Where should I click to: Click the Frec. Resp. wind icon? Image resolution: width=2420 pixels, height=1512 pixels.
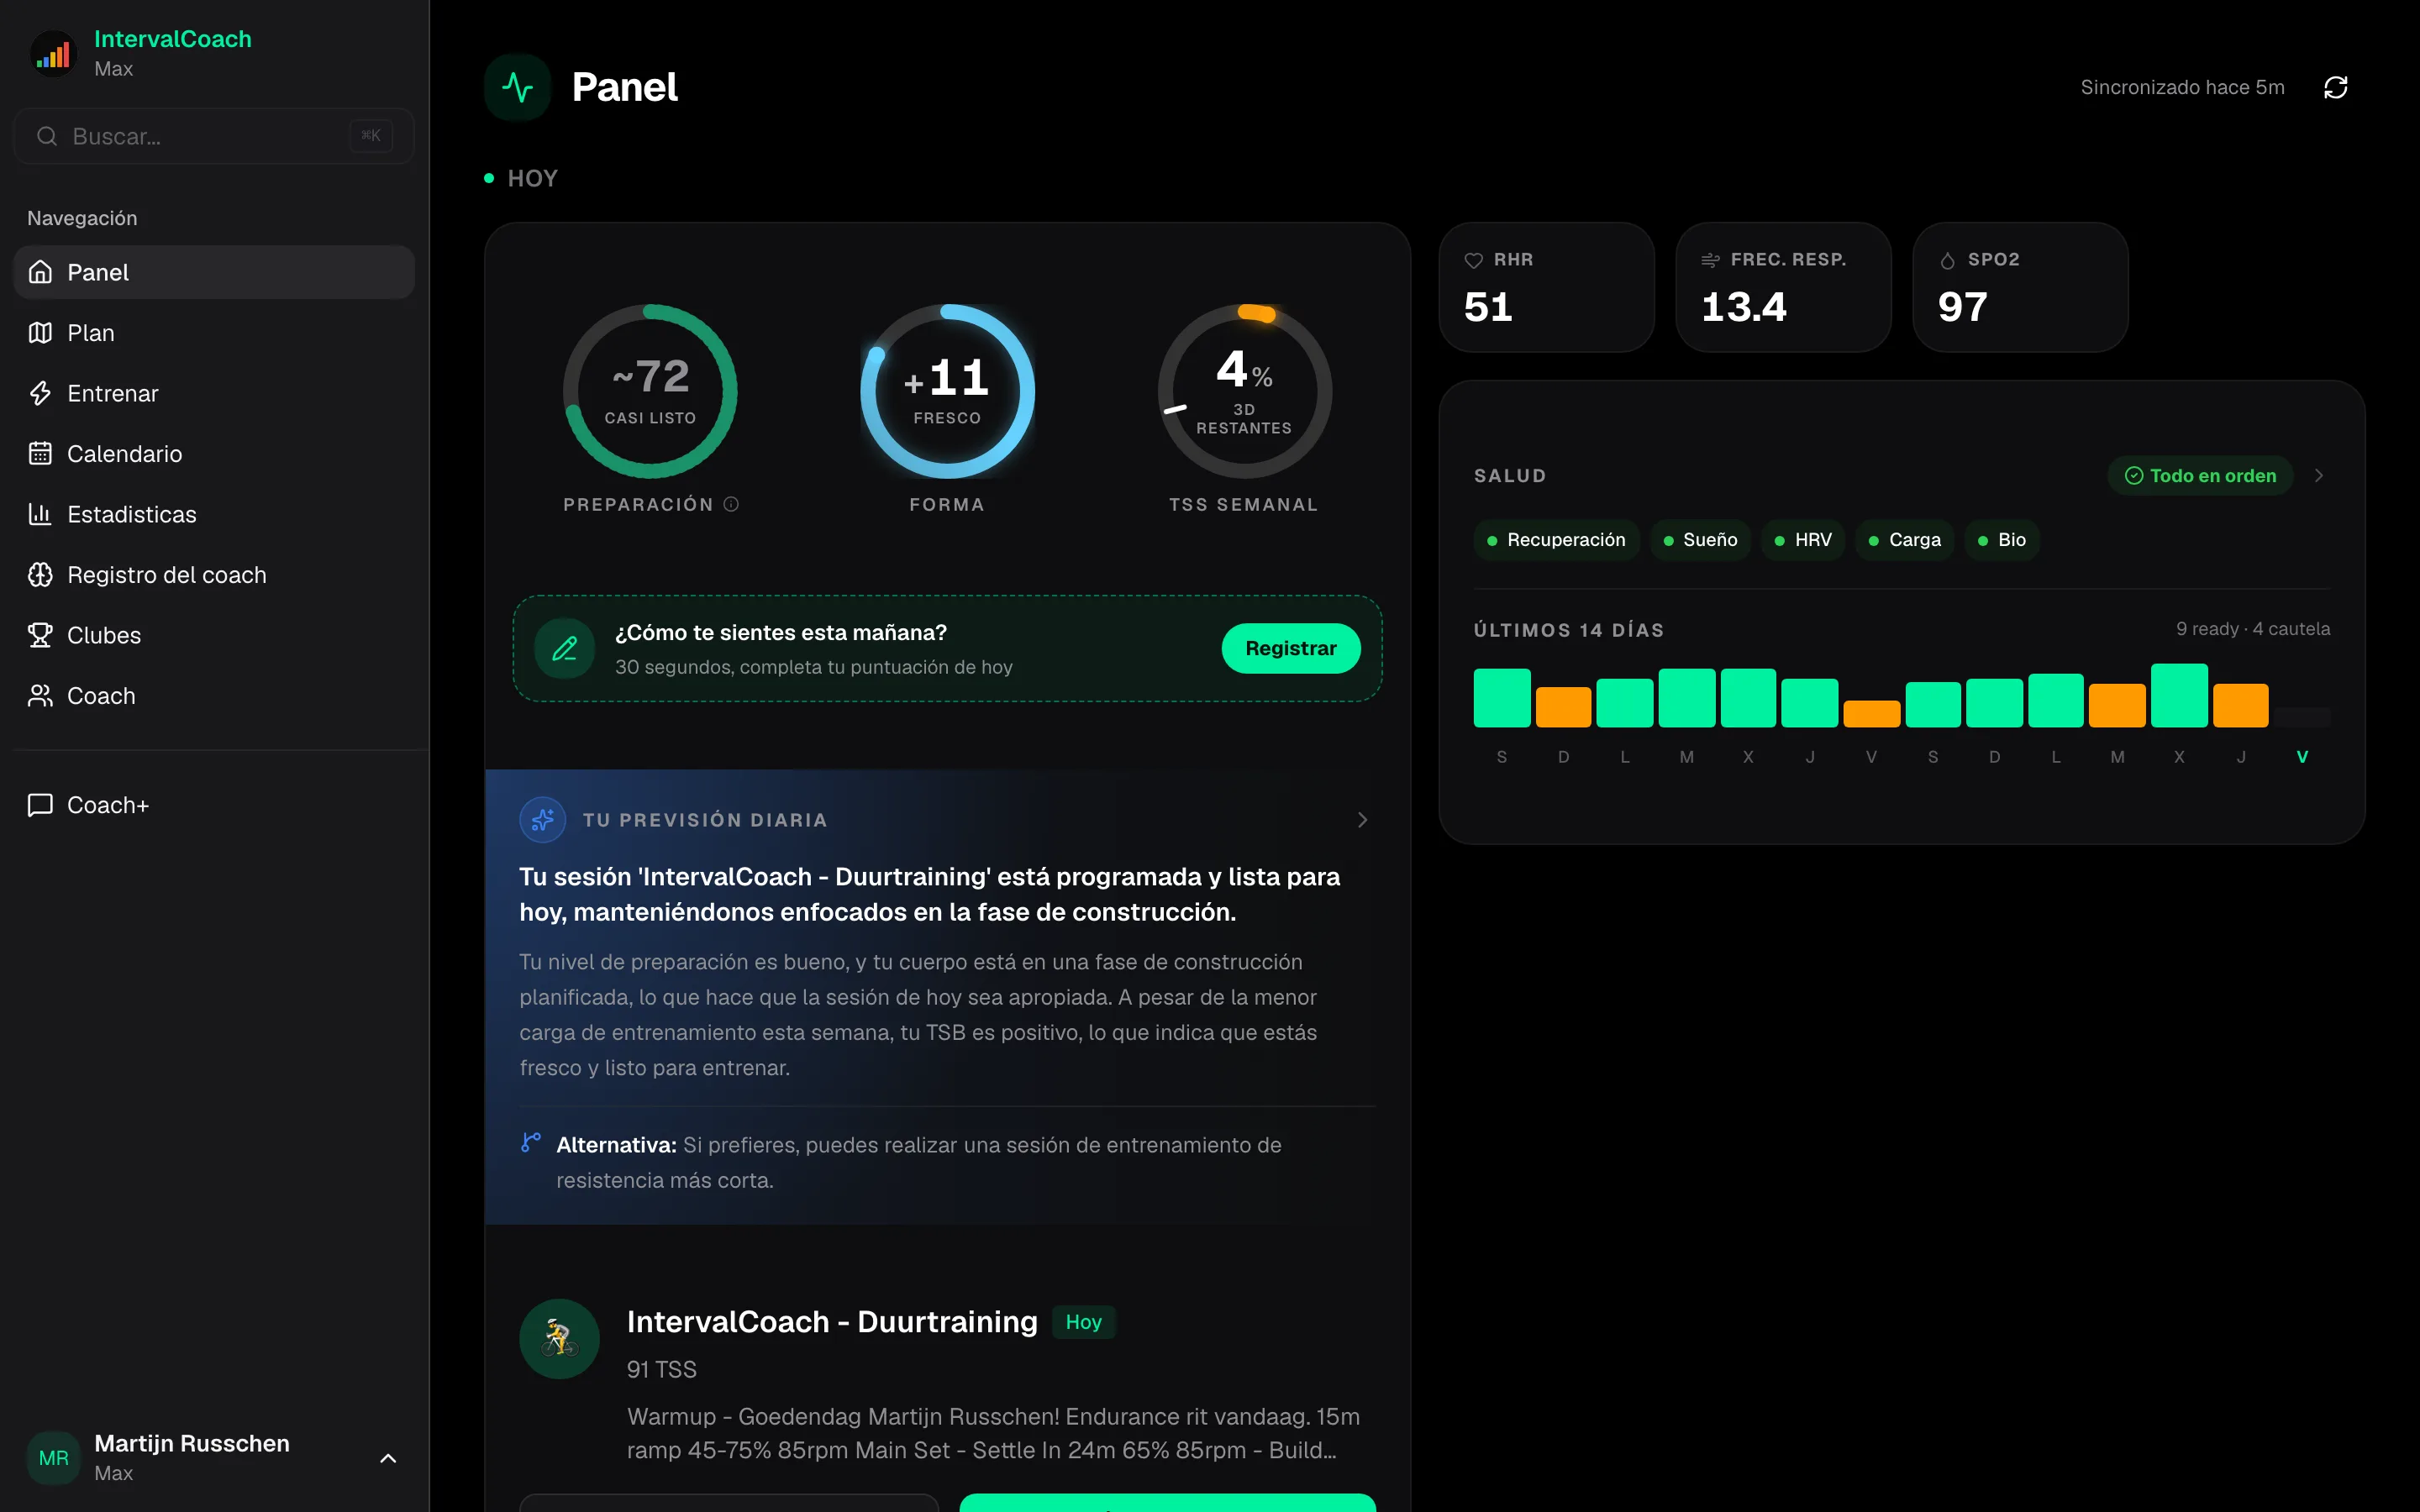1711,260
